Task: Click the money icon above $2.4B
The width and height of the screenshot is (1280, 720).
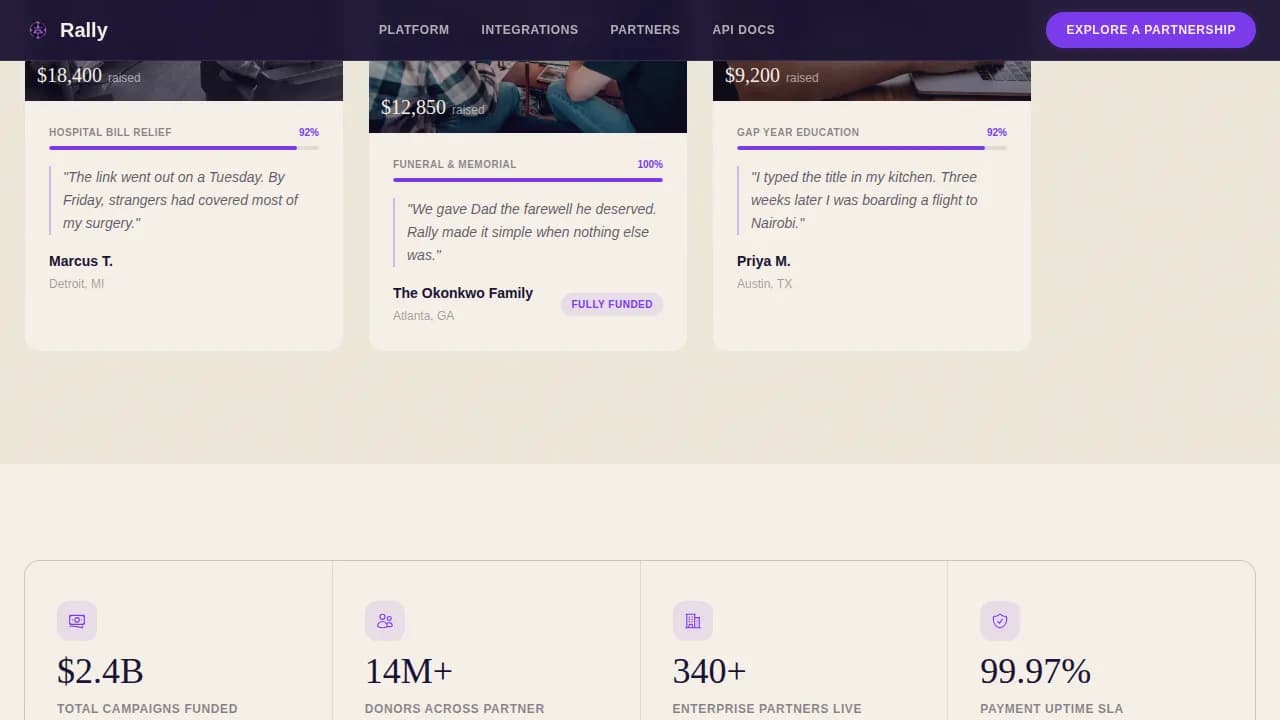Action: (77, 621)
